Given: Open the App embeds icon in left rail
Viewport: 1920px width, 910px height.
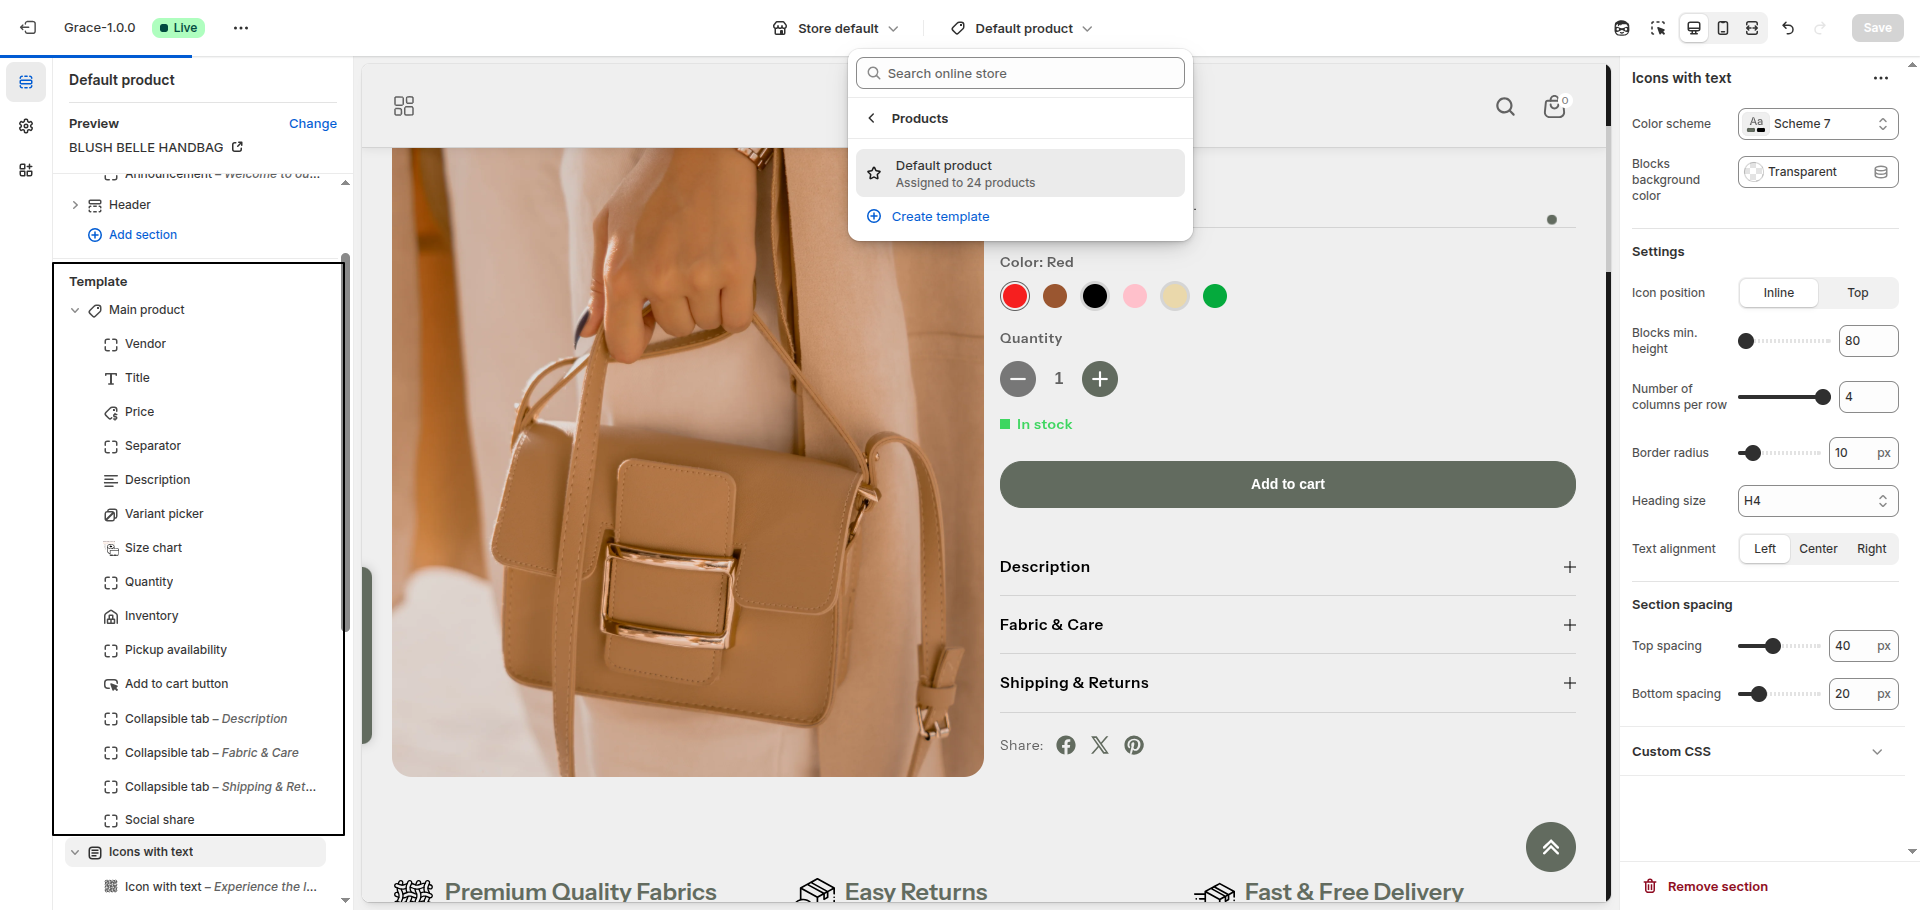Looking at the screenshot, I should 26,170.
